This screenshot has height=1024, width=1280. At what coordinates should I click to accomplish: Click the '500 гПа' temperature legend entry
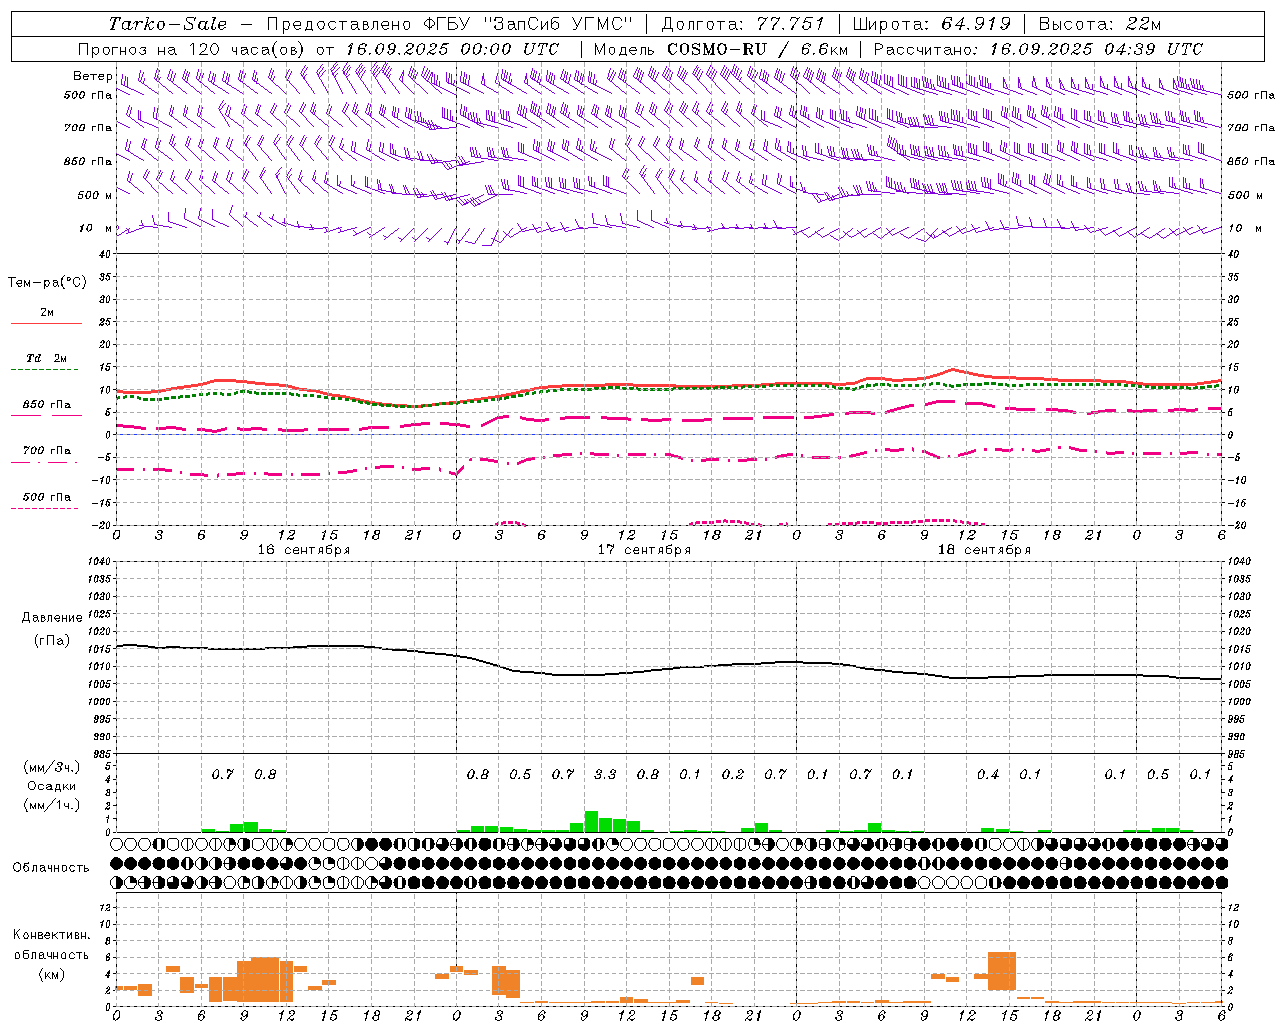click(x=47, y=496)
